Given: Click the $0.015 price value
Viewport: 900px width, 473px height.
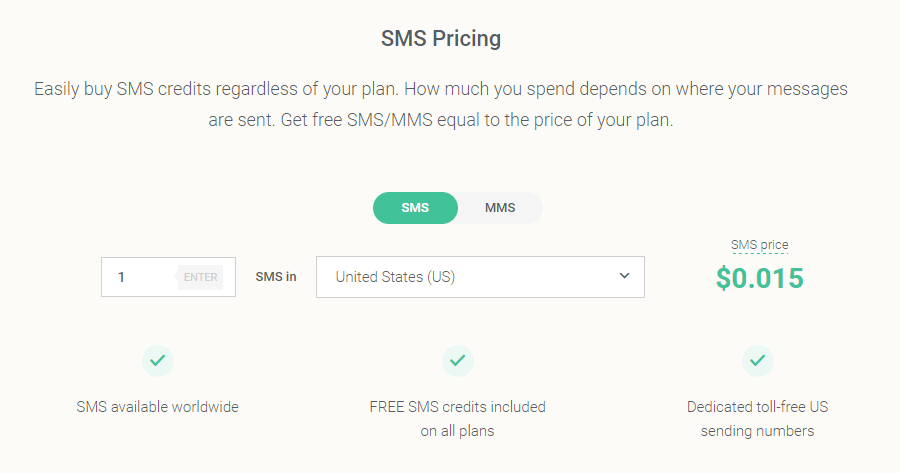Looking at the screenshot, I should click(x=759, y=278).
